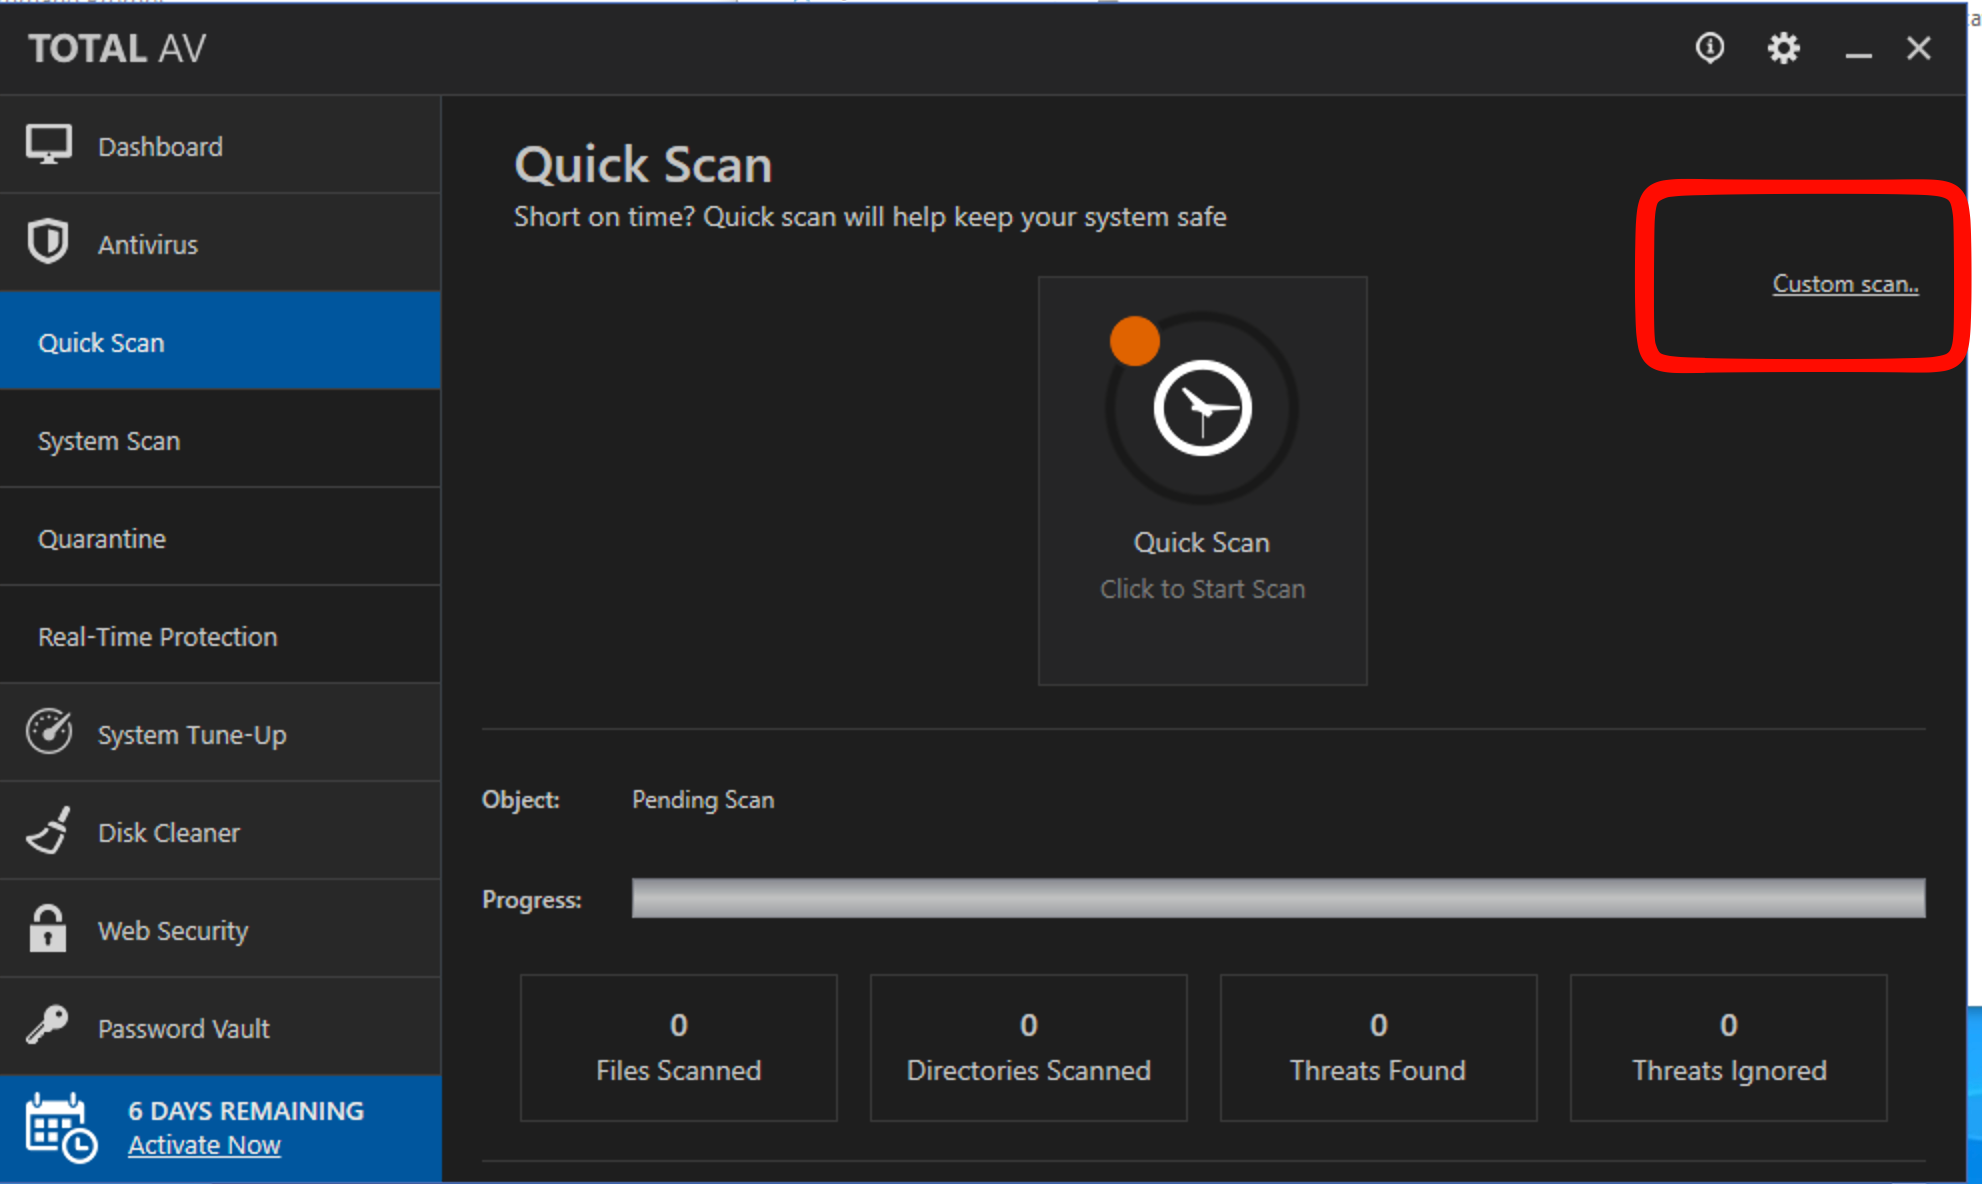Click the System Tune-Up gauge icon
The image size is (1982, 1184).
coord(48,732)
